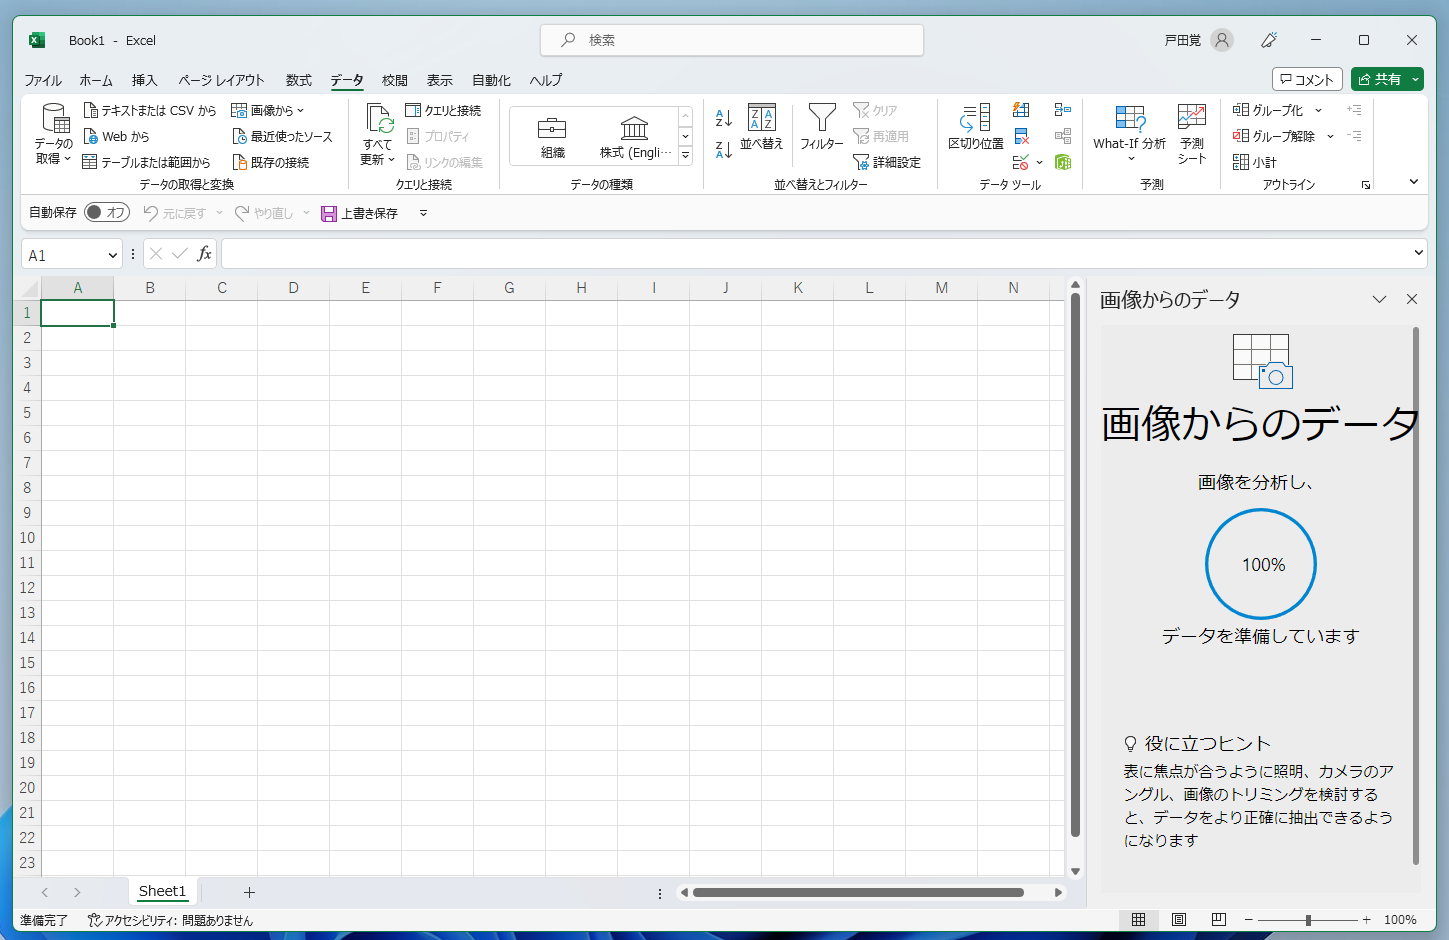The image size is (1449, 940).
Task: Switch to the 自動化 tab
Action: pos(492,80)
